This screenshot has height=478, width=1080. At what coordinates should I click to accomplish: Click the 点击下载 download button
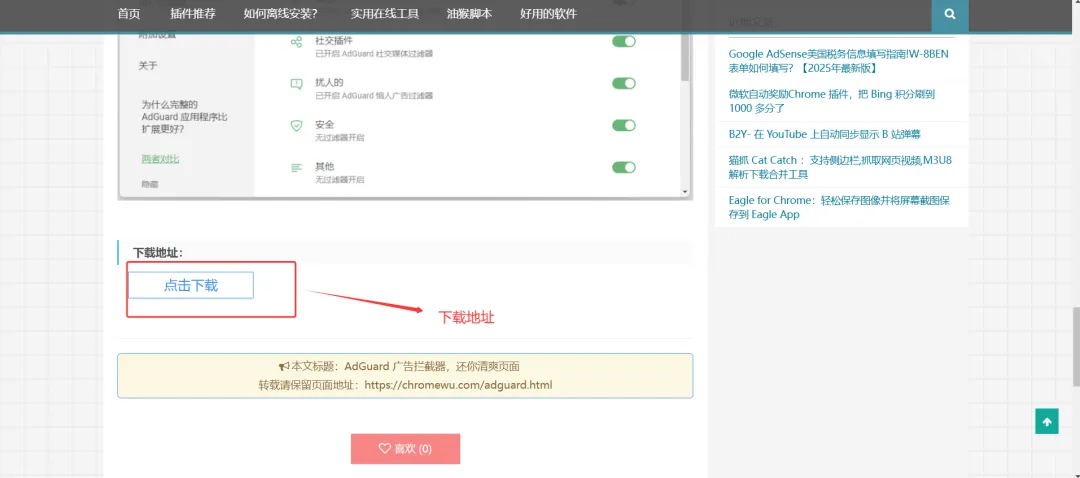pyautogui.click(x=191, y=285)
